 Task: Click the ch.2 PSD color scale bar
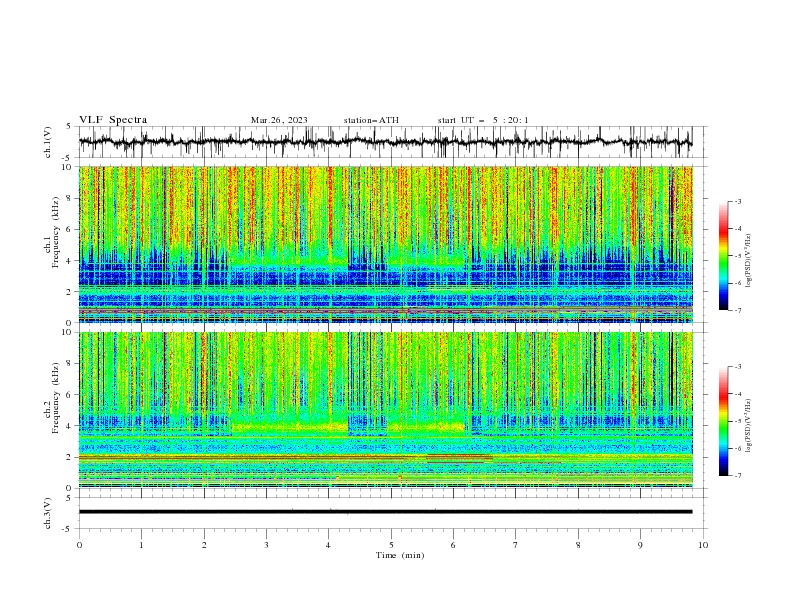723,421
